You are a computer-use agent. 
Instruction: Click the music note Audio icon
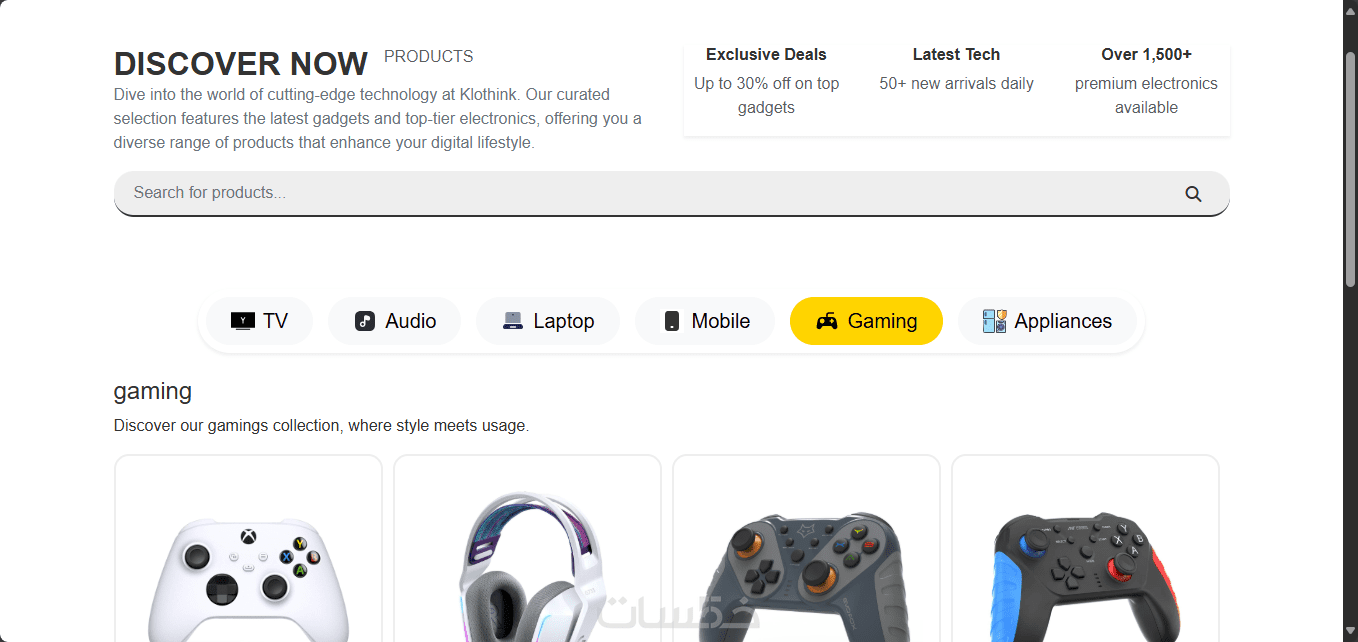coord(365,321)
